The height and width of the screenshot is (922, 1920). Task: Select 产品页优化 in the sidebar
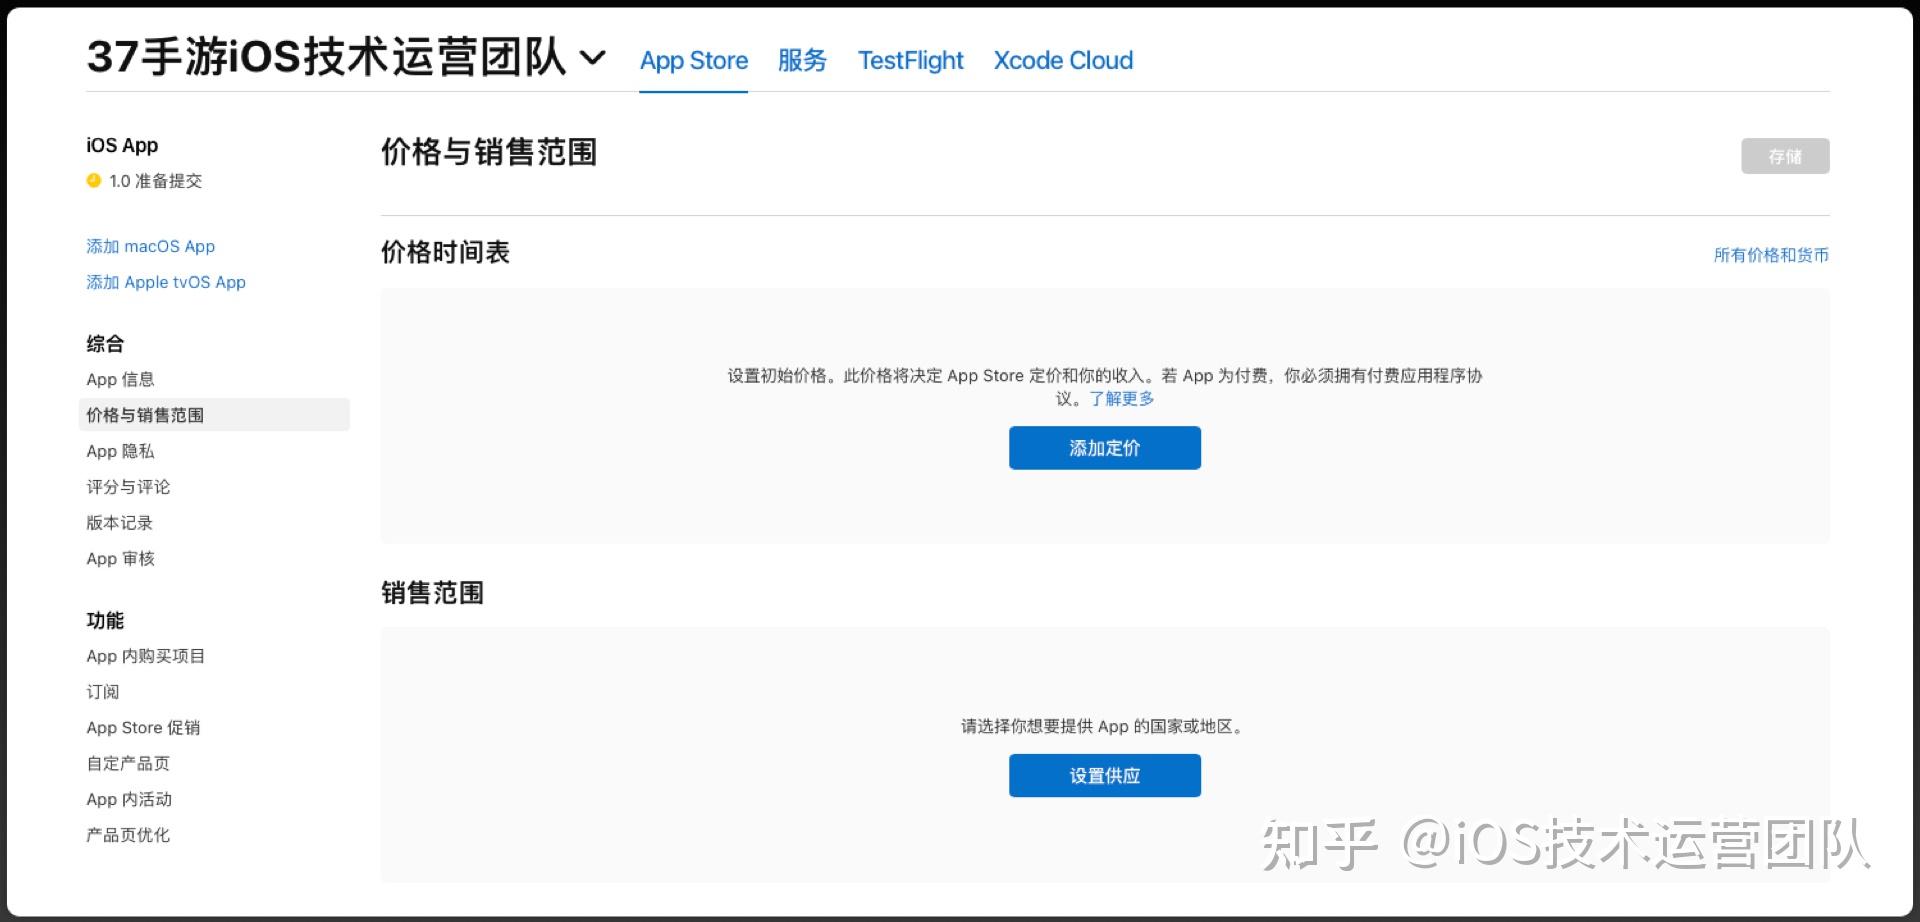point(128,835)
